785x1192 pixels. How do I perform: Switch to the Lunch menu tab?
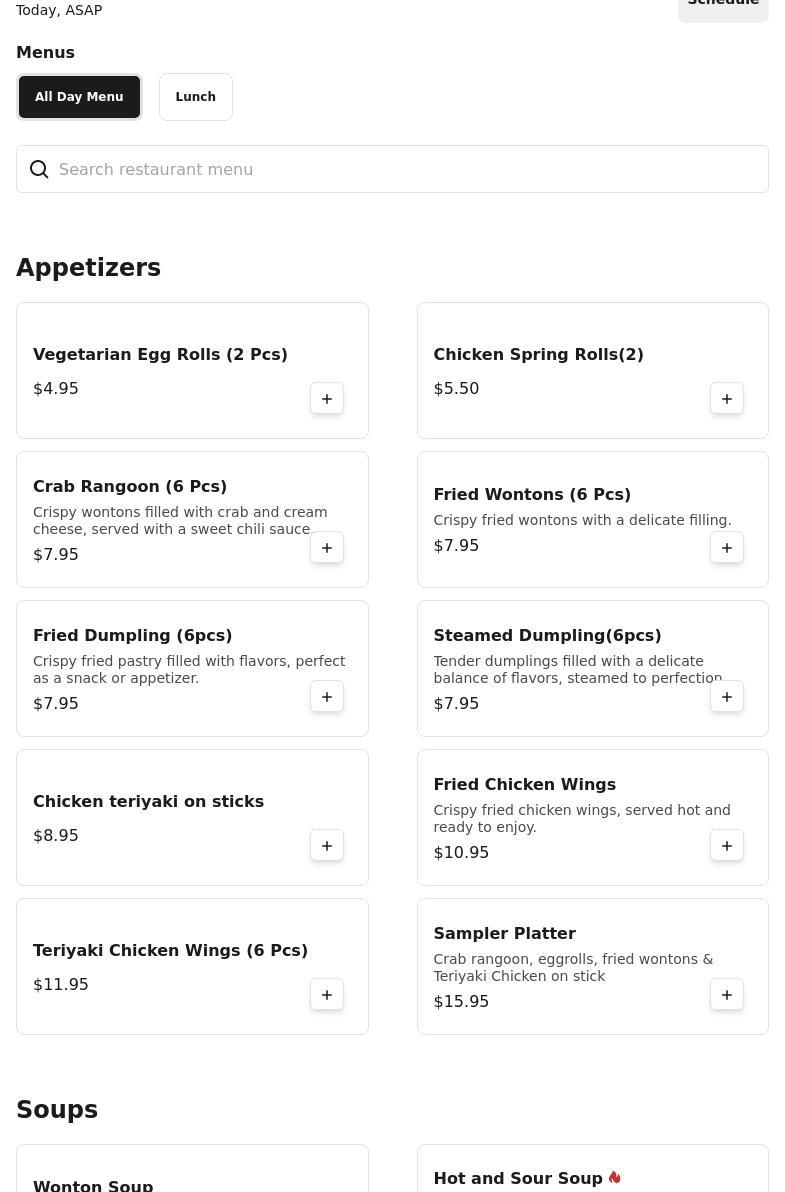pyautogui.click(x=196, y=97)
